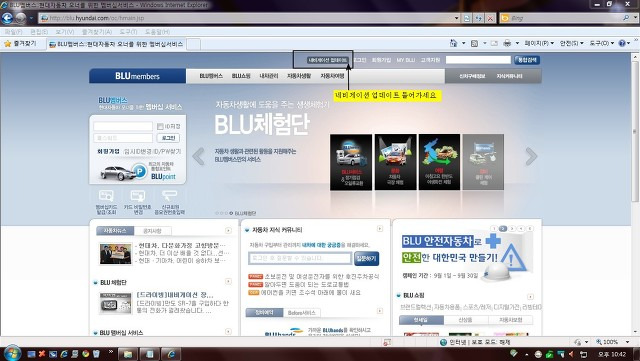Screen dimensions: 640x361
Task: Click the 로그인 button in login box
Action: click(x=168, y=138)
